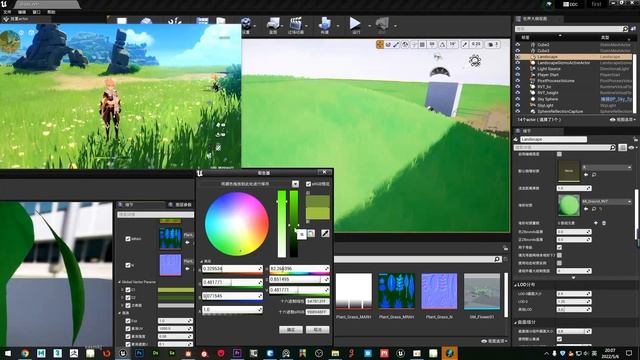Open the dropdown arrow beside Launch
This screenshot has height=360, width=640.
point(395,26)
